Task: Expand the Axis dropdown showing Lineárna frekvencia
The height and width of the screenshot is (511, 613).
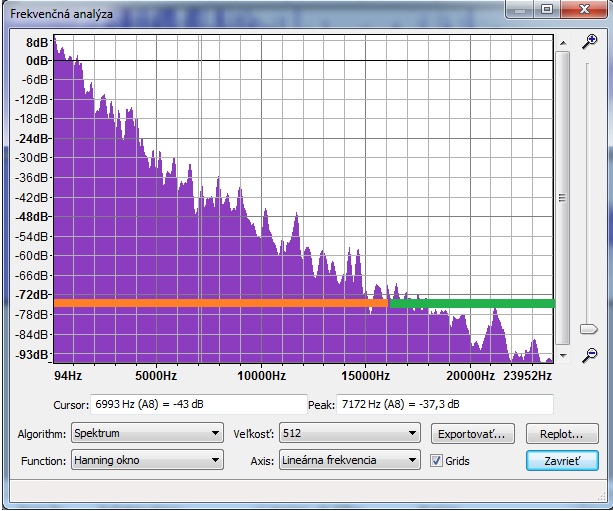Action: point(349,461)
